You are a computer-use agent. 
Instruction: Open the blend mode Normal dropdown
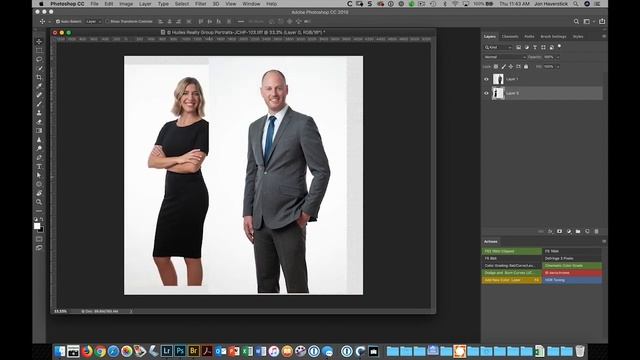point(504,57)
